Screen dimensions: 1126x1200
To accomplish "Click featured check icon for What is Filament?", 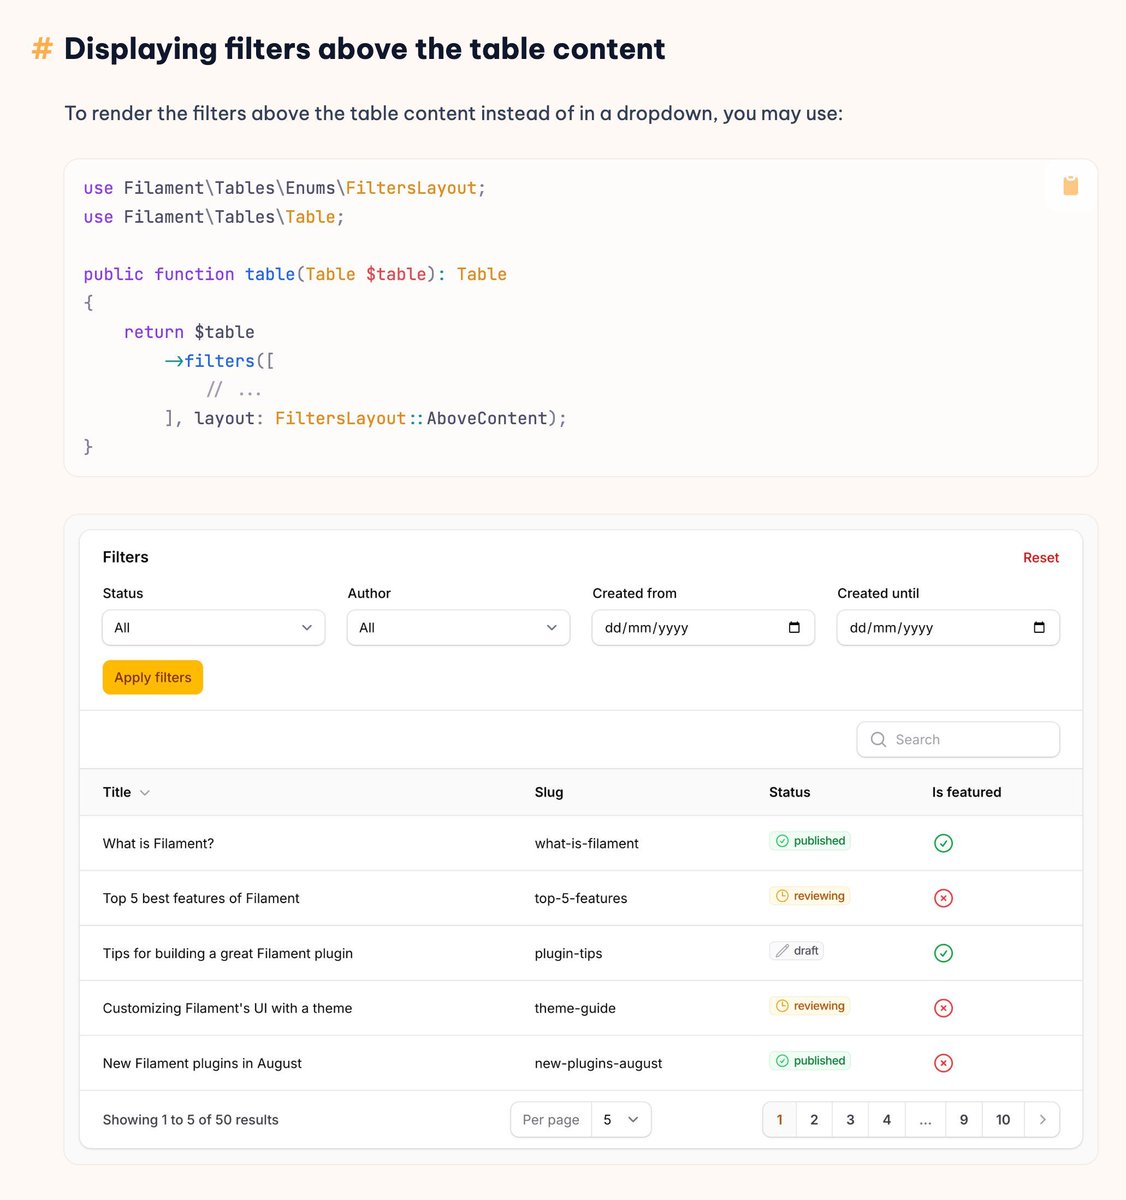I will coord(943,843).
